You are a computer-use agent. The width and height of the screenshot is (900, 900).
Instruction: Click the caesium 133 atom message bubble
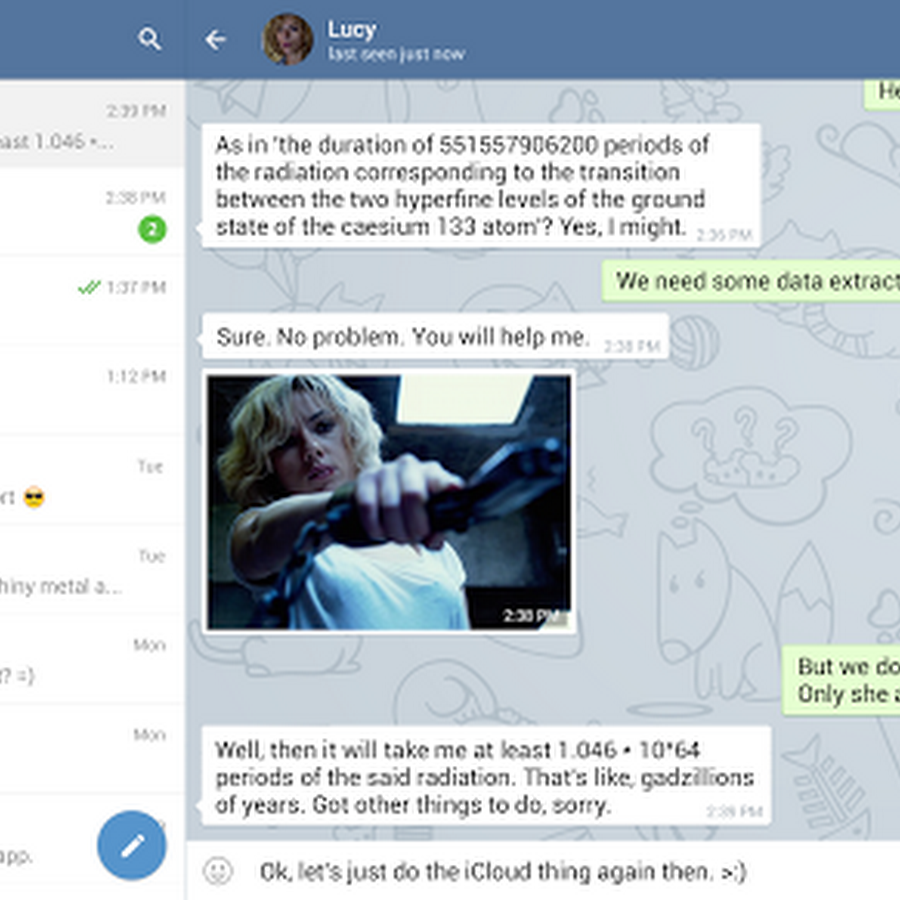[x=481, y=186]
